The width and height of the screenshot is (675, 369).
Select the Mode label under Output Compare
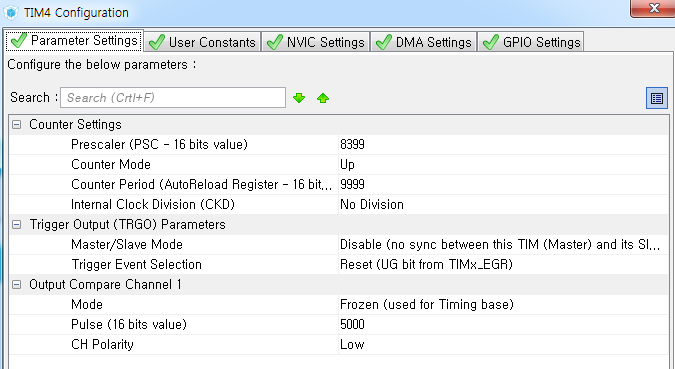point(87,305)
